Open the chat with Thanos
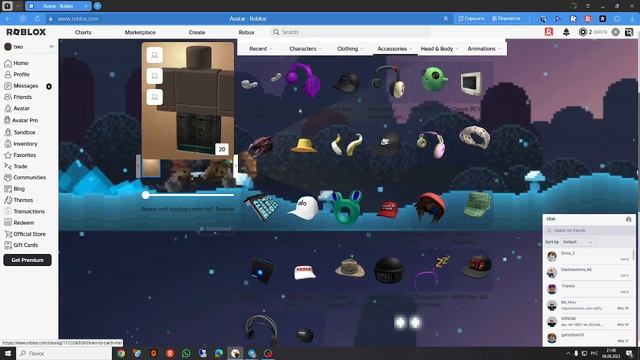Image resolution: width=640 pixels, height=360 pixels. coord(588,289)
